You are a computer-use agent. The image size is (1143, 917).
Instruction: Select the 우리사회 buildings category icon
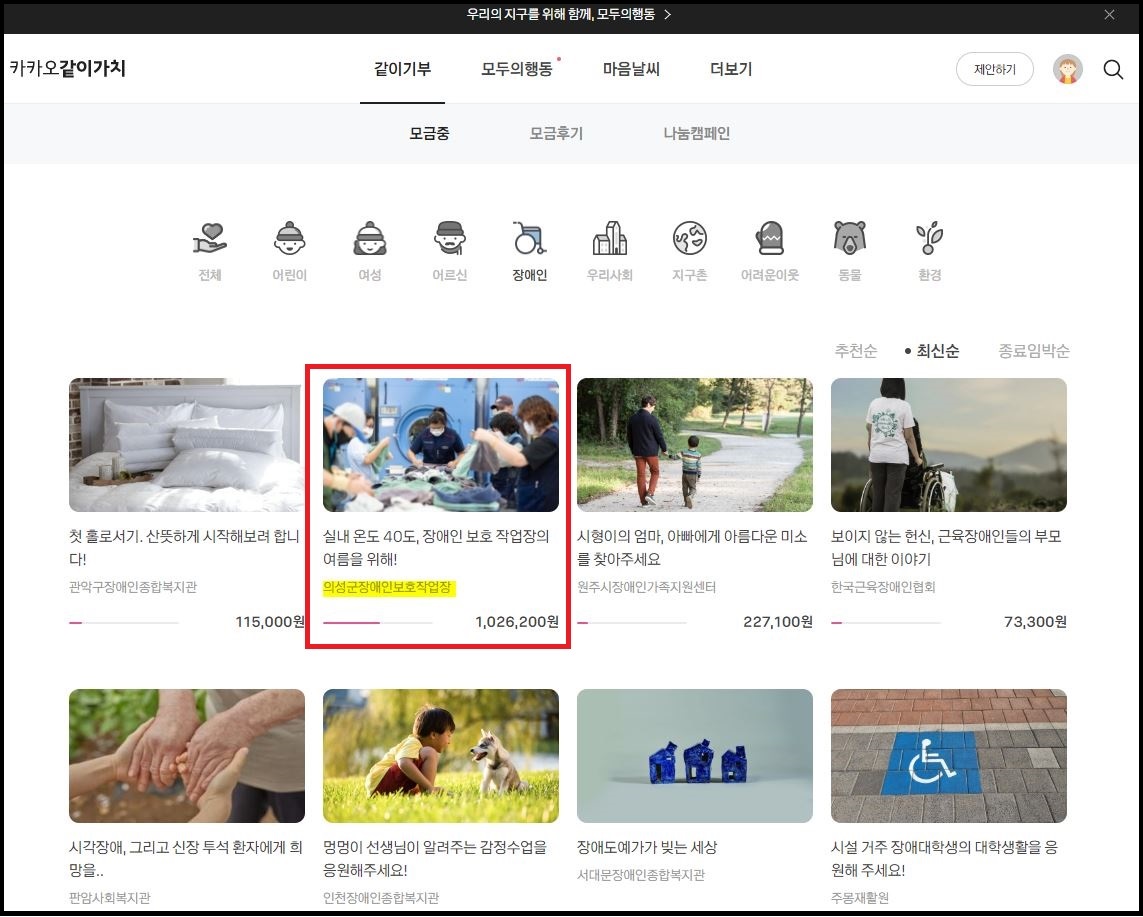pos(609,238)
